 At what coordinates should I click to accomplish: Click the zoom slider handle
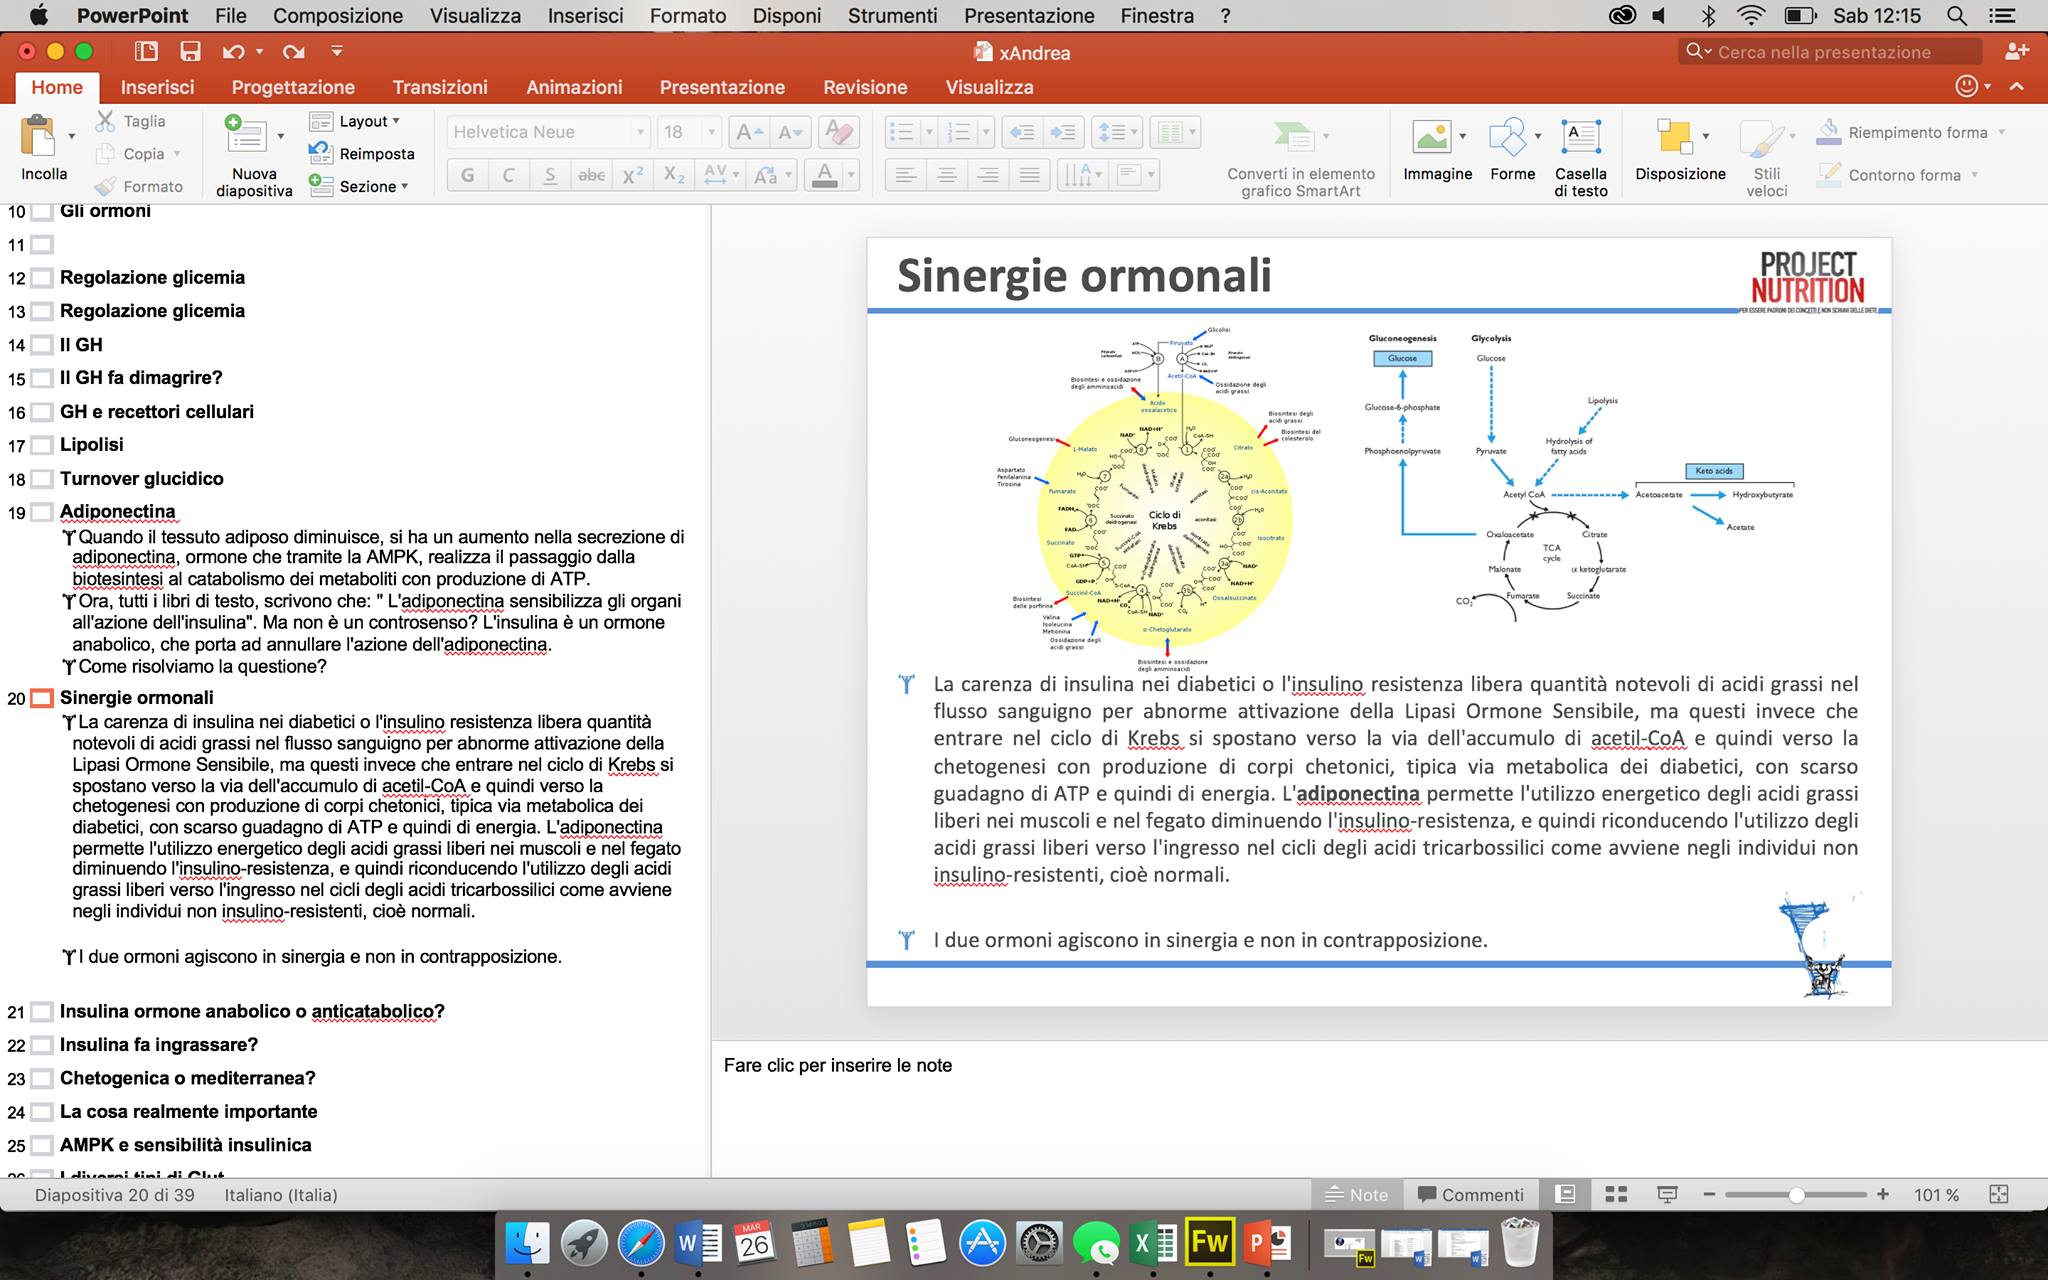(1796, 1194)
